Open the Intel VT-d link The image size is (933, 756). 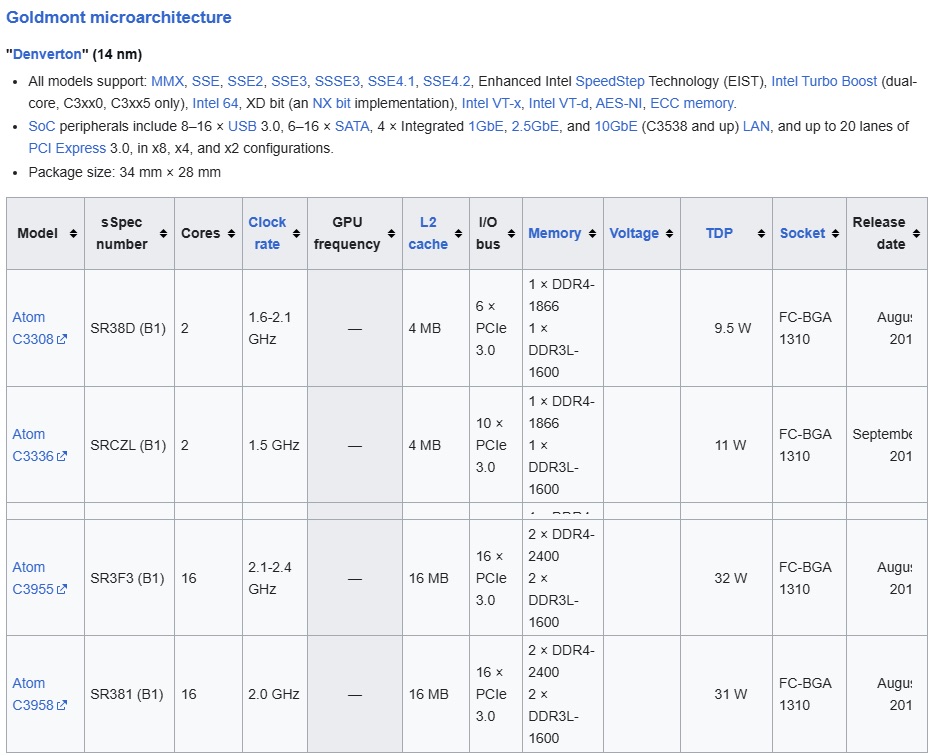[558, 103]
